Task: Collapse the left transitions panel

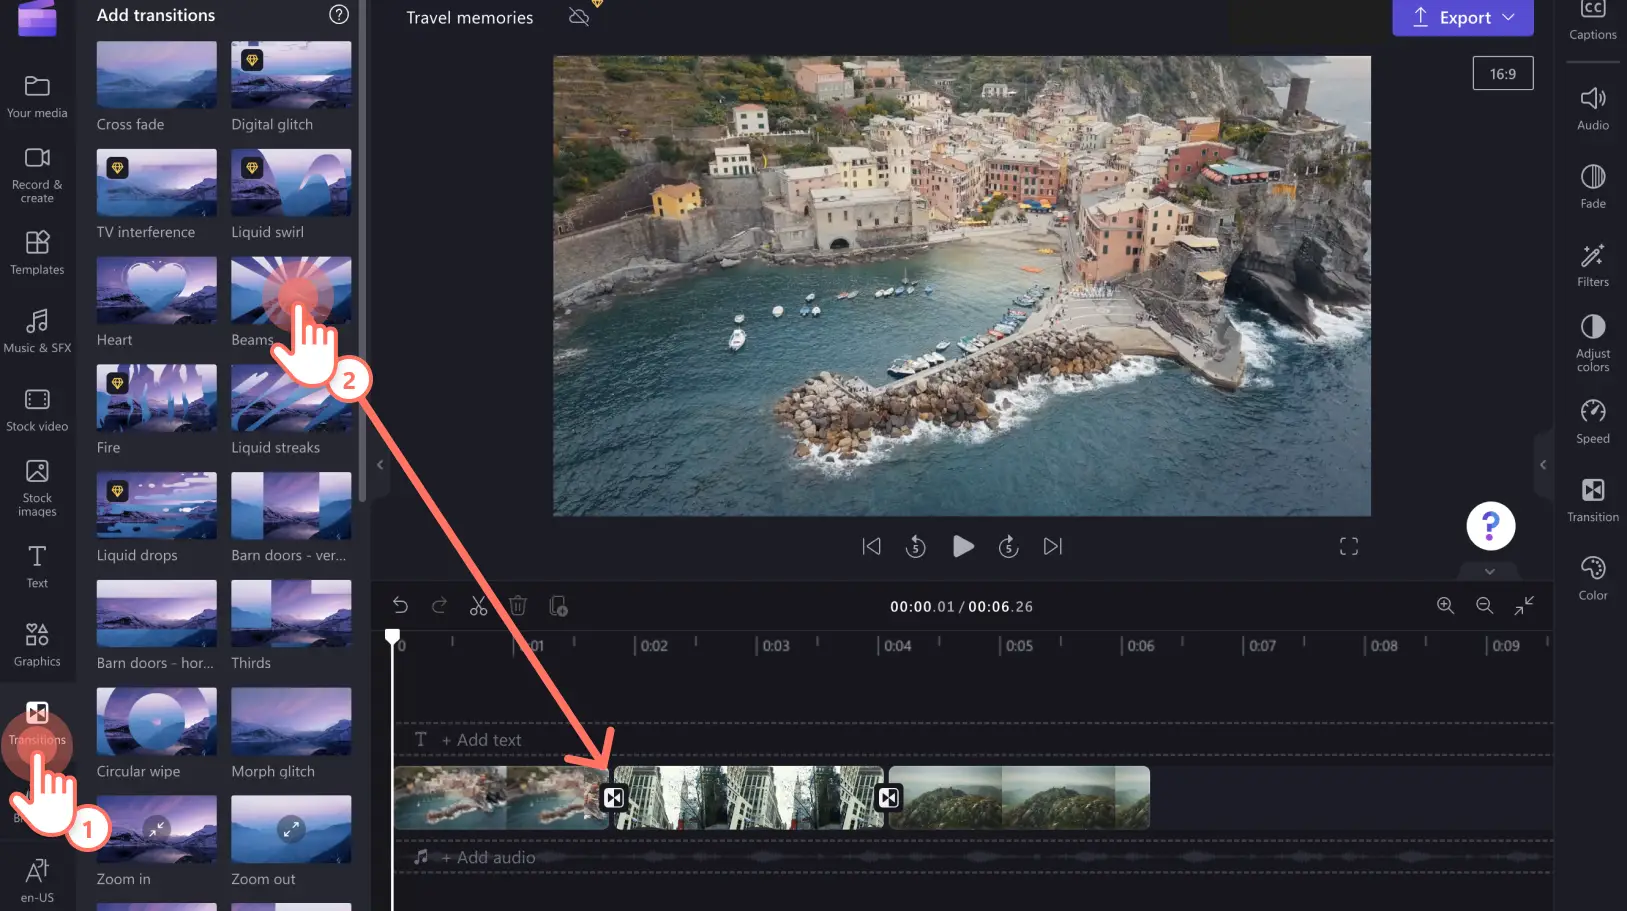Action: (380, 464)
